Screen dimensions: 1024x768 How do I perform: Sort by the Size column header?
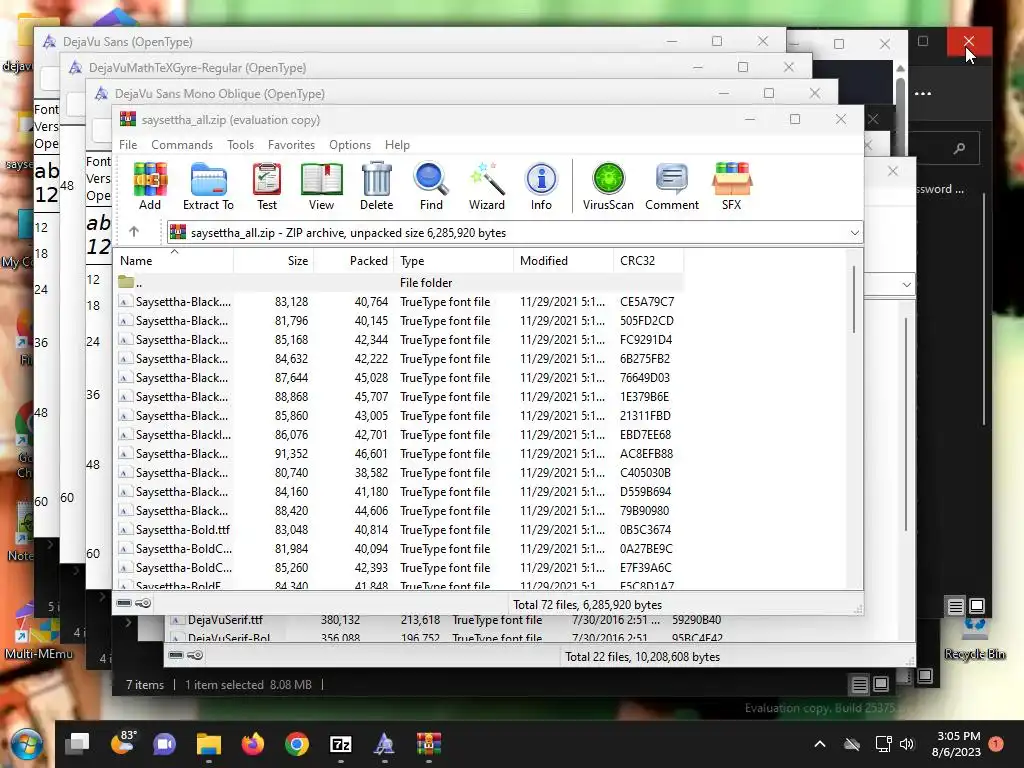(x=274, y=261)
